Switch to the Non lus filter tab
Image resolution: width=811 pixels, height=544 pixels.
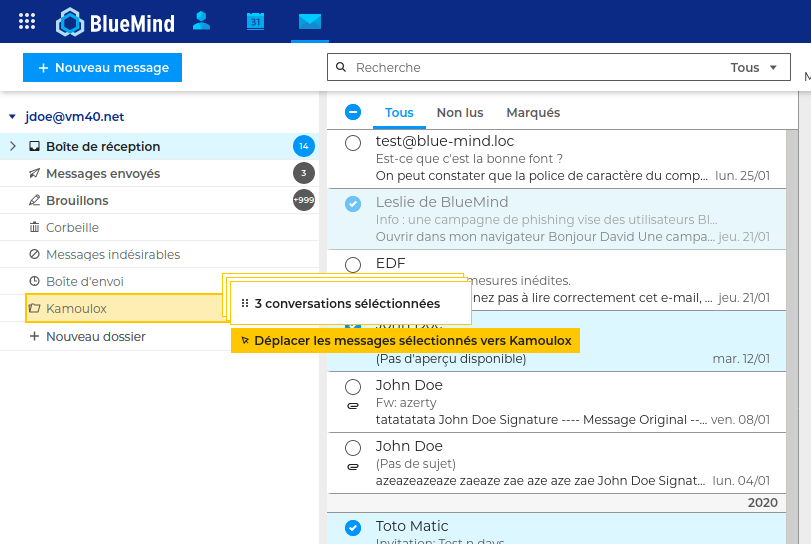click(460, 113)
